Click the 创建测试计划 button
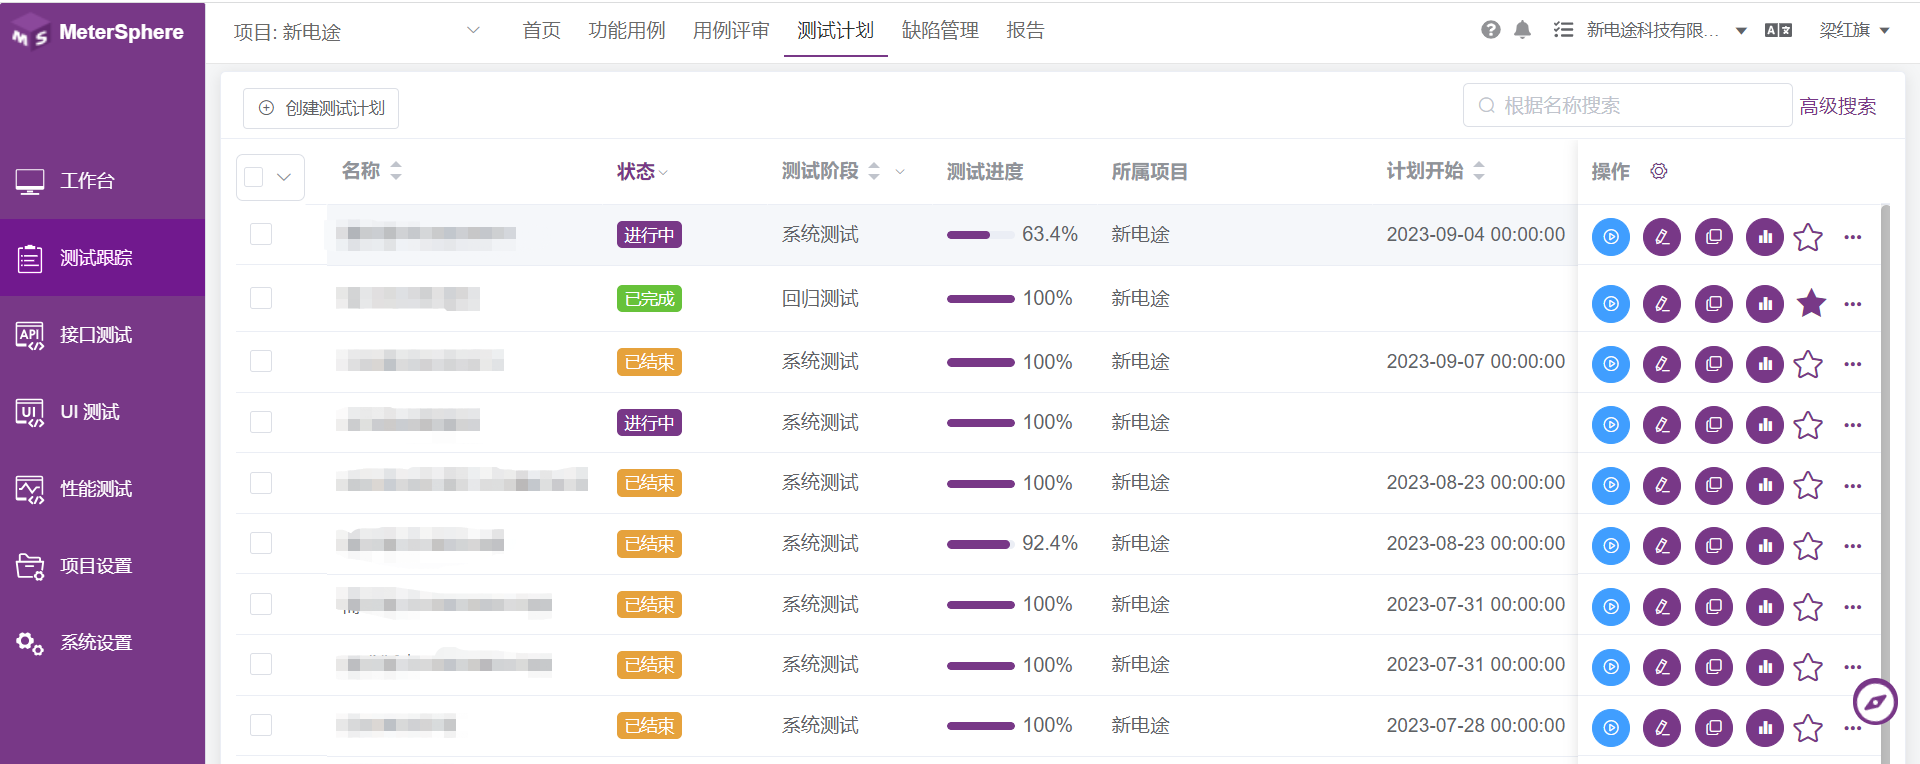This screenshot has height=764, width=1920. coord(321,108)
